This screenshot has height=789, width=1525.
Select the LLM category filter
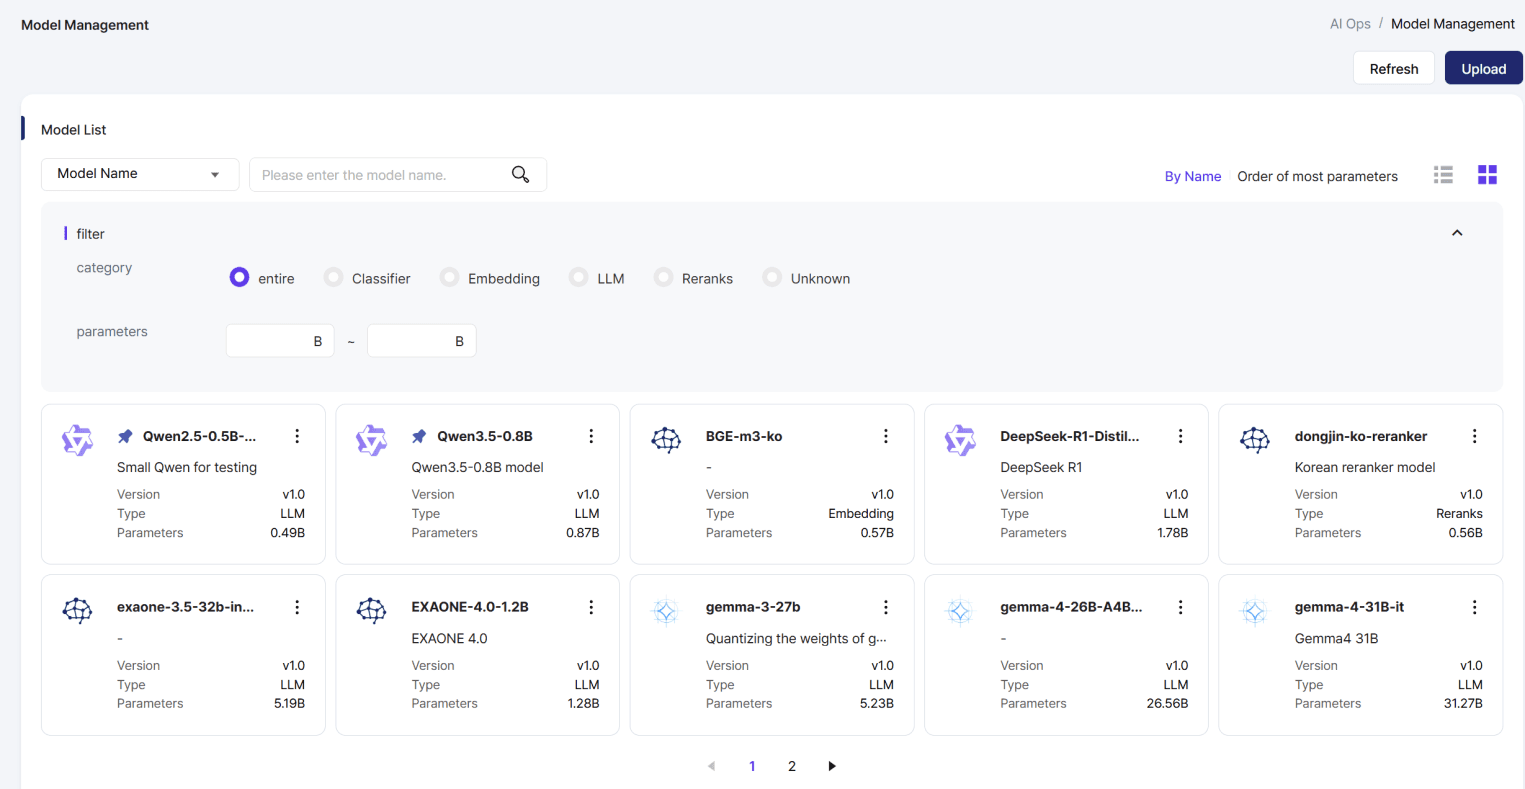coord(578,277)
